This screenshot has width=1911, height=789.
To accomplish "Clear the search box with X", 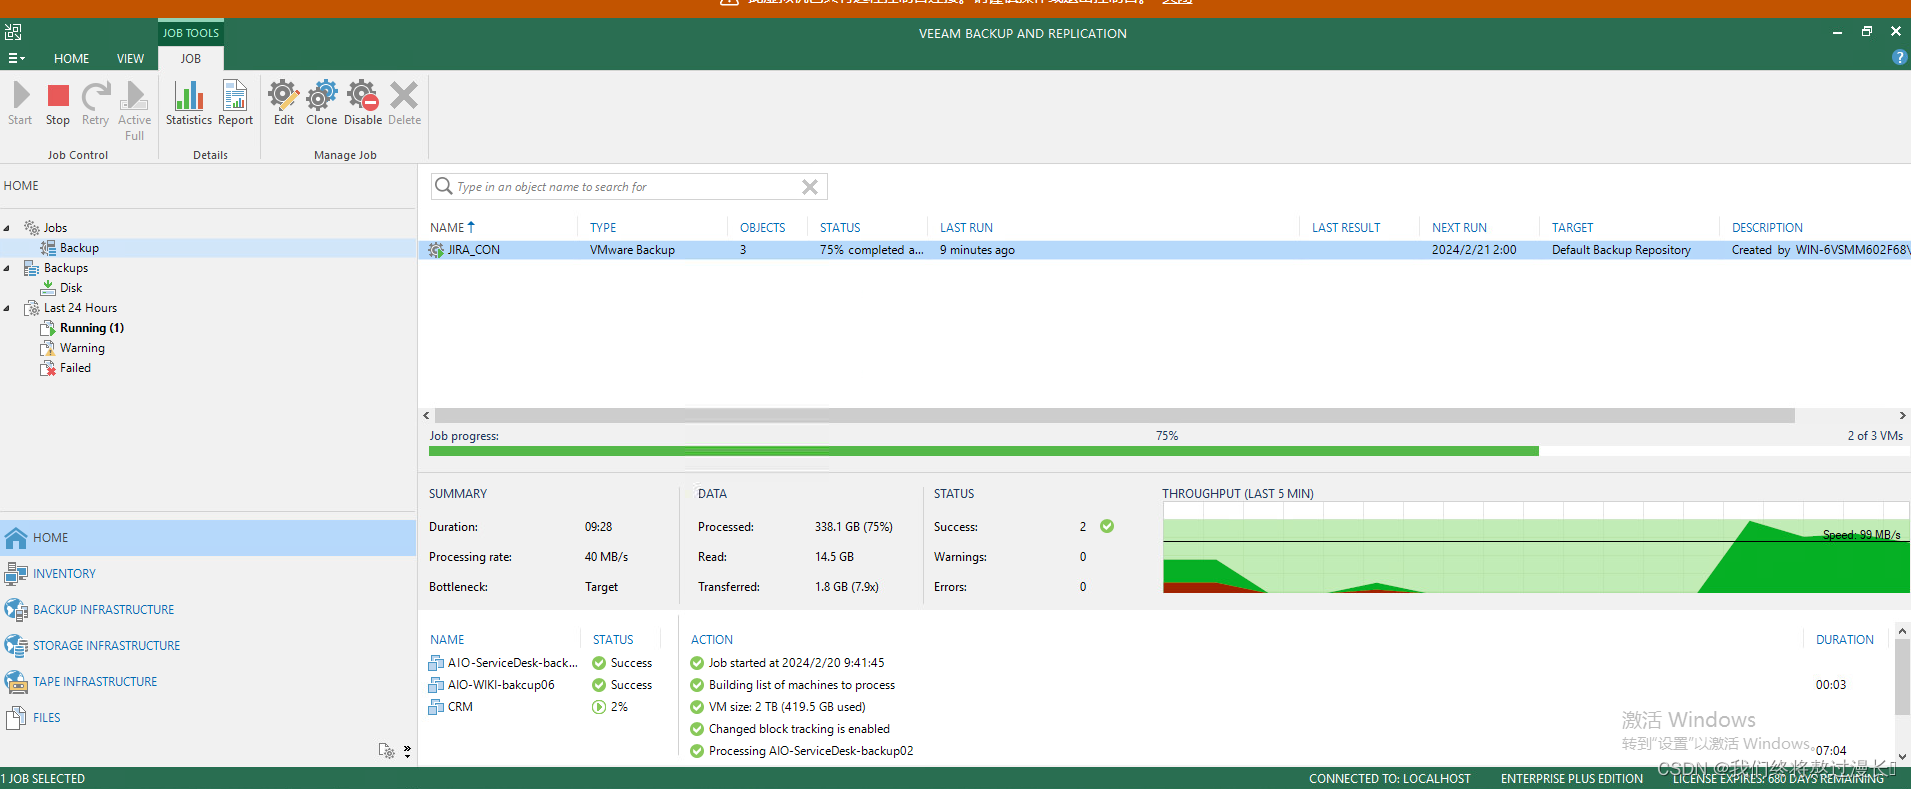I will pyautogui.click(x=810, y=187).
